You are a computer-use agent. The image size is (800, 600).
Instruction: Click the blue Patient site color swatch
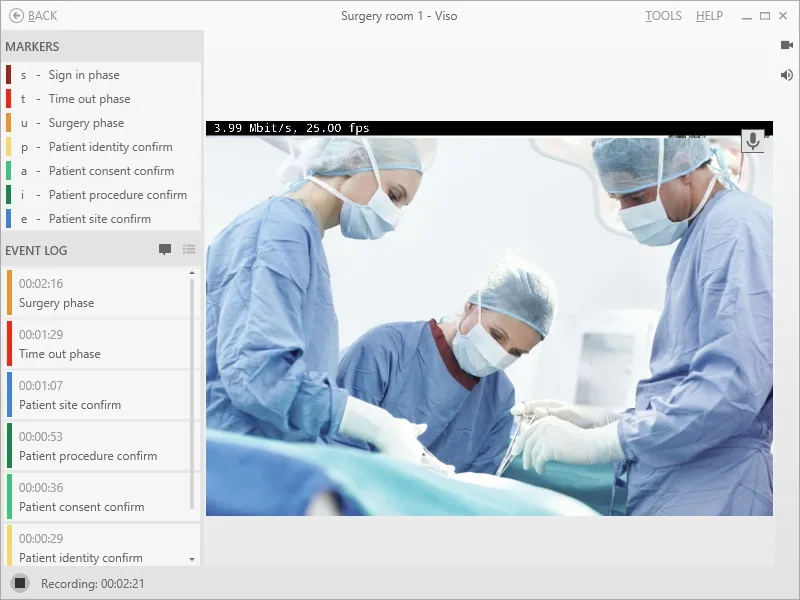(9, 218)
